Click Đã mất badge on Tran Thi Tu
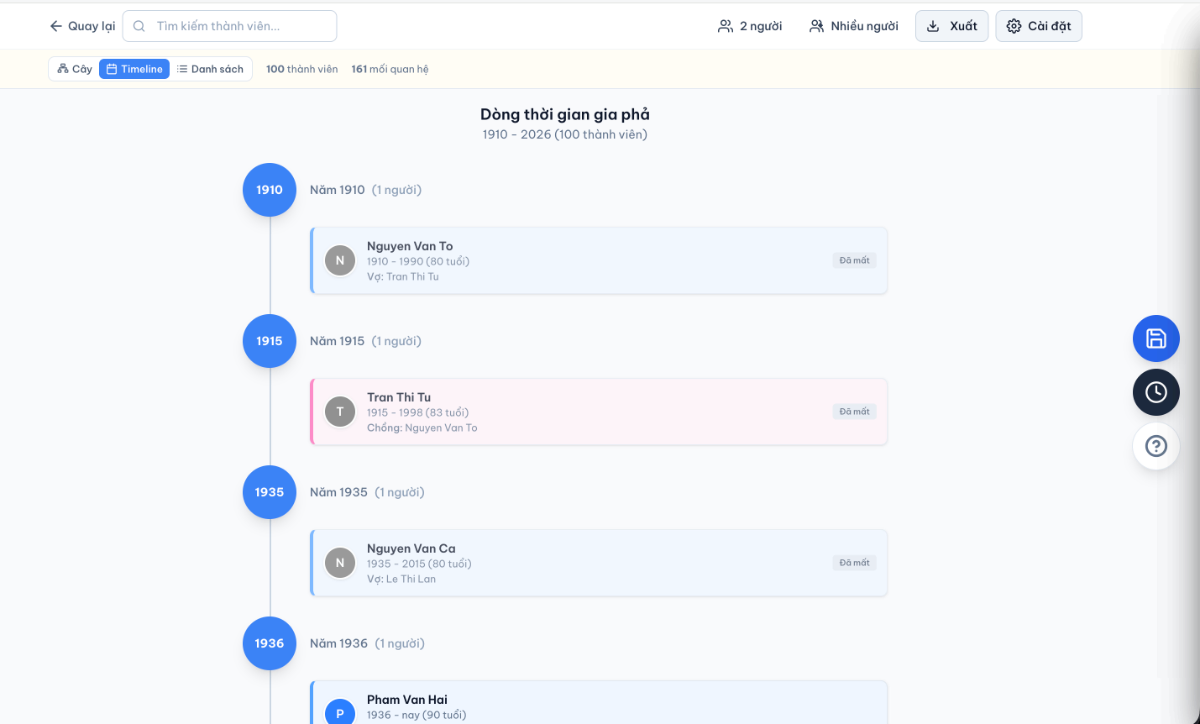Viewport: 1200px width, 724px height. tap(855, 411)
